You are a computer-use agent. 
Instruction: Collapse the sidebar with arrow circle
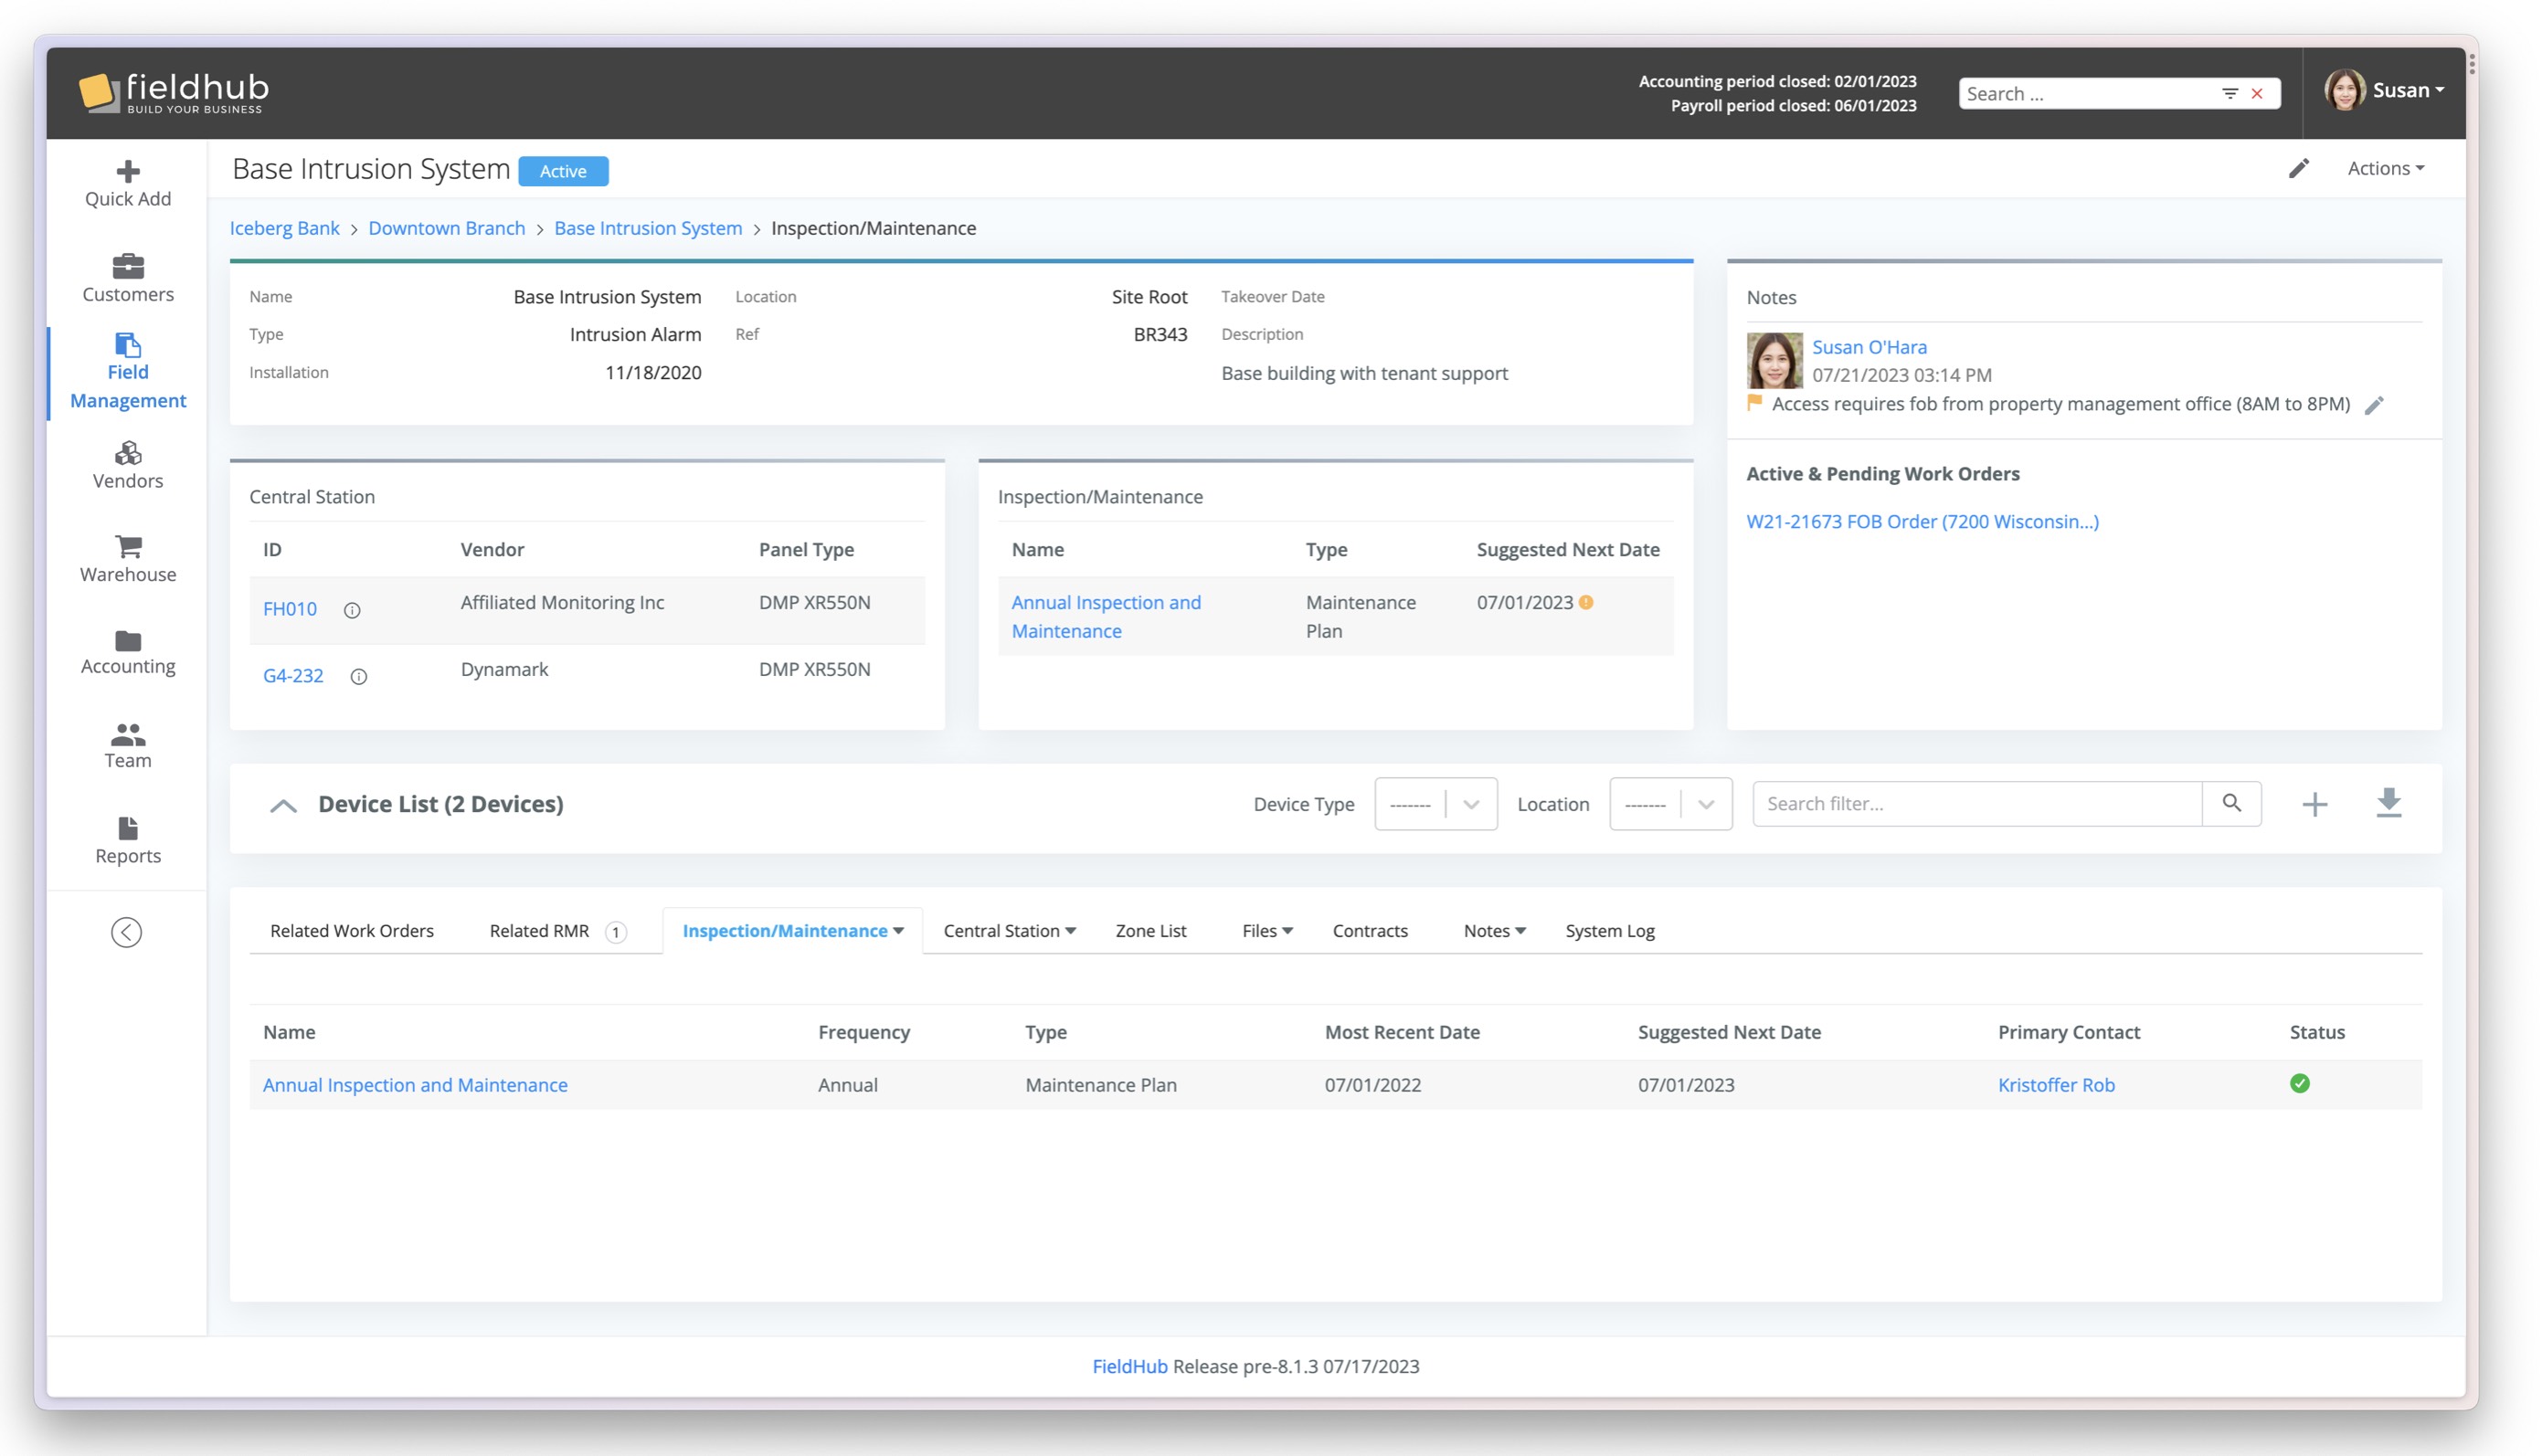click(x=126, y=932)
